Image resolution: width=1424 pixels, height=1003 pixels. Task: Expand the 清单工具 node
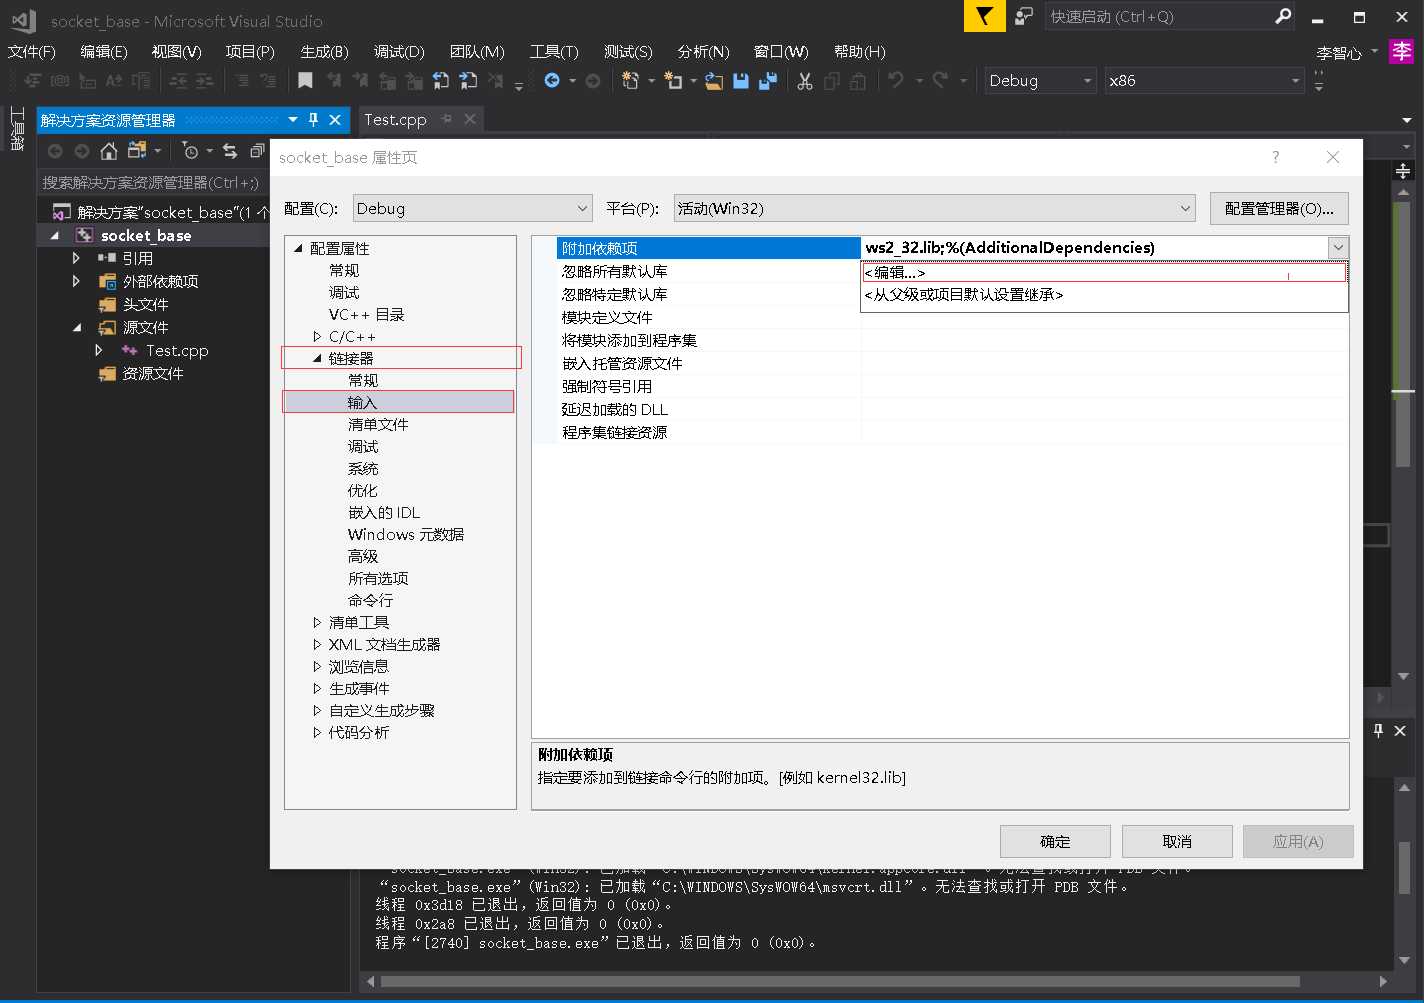(317, 623)
